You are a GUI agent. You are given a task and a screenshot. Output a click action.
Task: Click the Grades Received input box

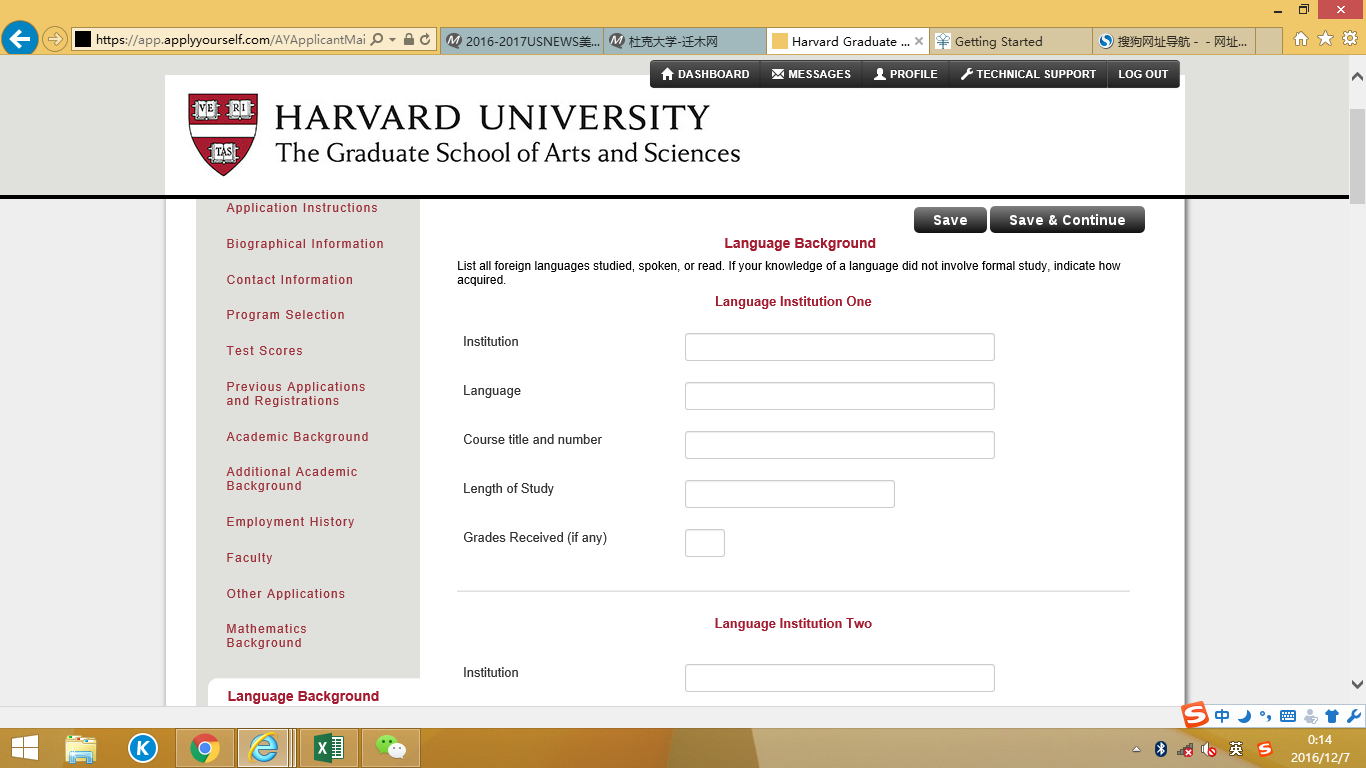[x=705, y=543]
